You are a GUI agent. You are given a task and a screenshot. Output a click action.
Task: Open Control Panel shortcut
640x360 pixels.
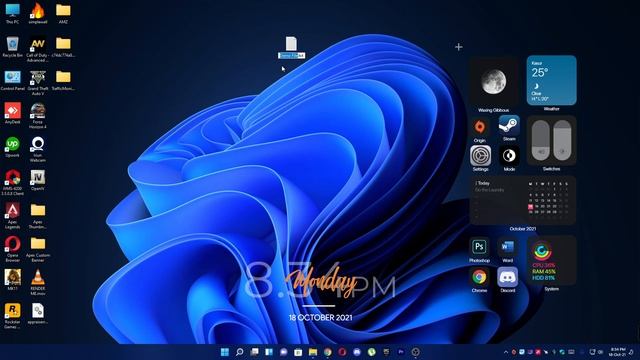(x=12, y=80)
